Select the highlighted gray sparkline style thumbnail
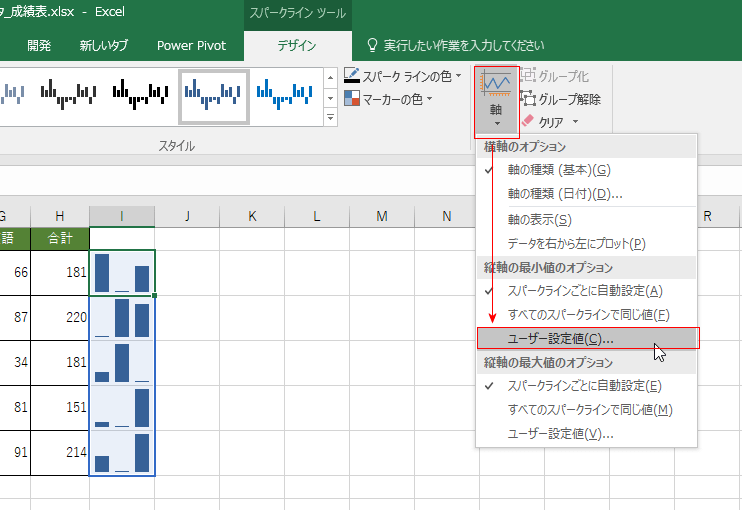This screenshot has height=510, width=742. pyautogui.click(x=214, y=95)
